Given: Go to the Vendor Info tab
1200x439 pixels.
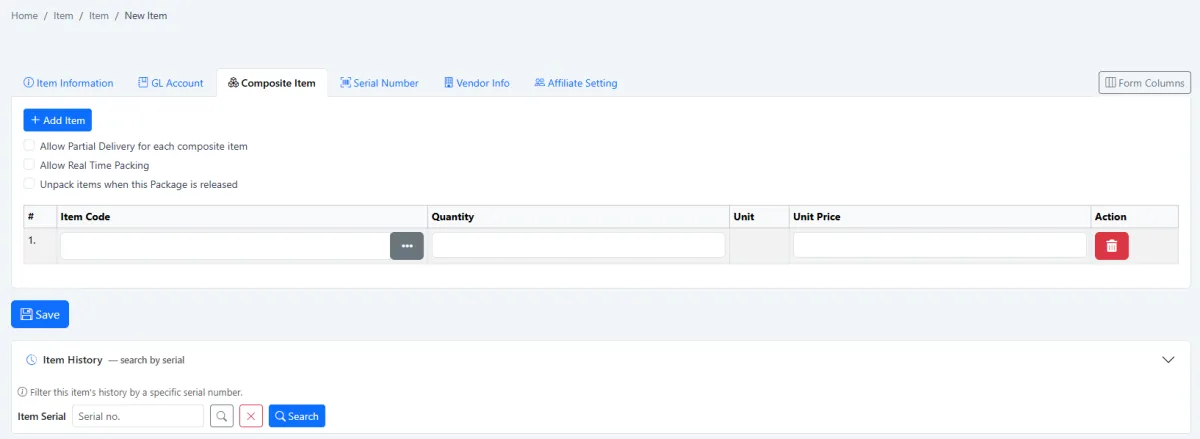Looking at the screenshot, I should [x=476, y=83].
